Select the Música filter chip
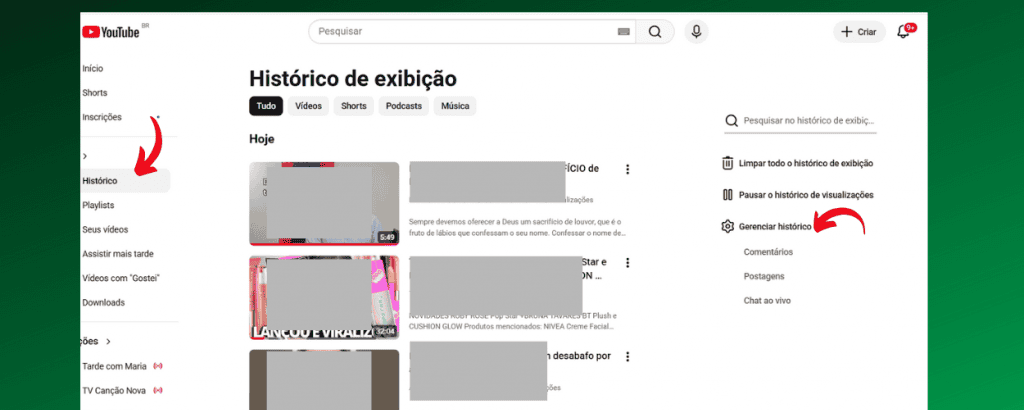The height and width of the screenshot is (410, 1024). coord(455,106)
